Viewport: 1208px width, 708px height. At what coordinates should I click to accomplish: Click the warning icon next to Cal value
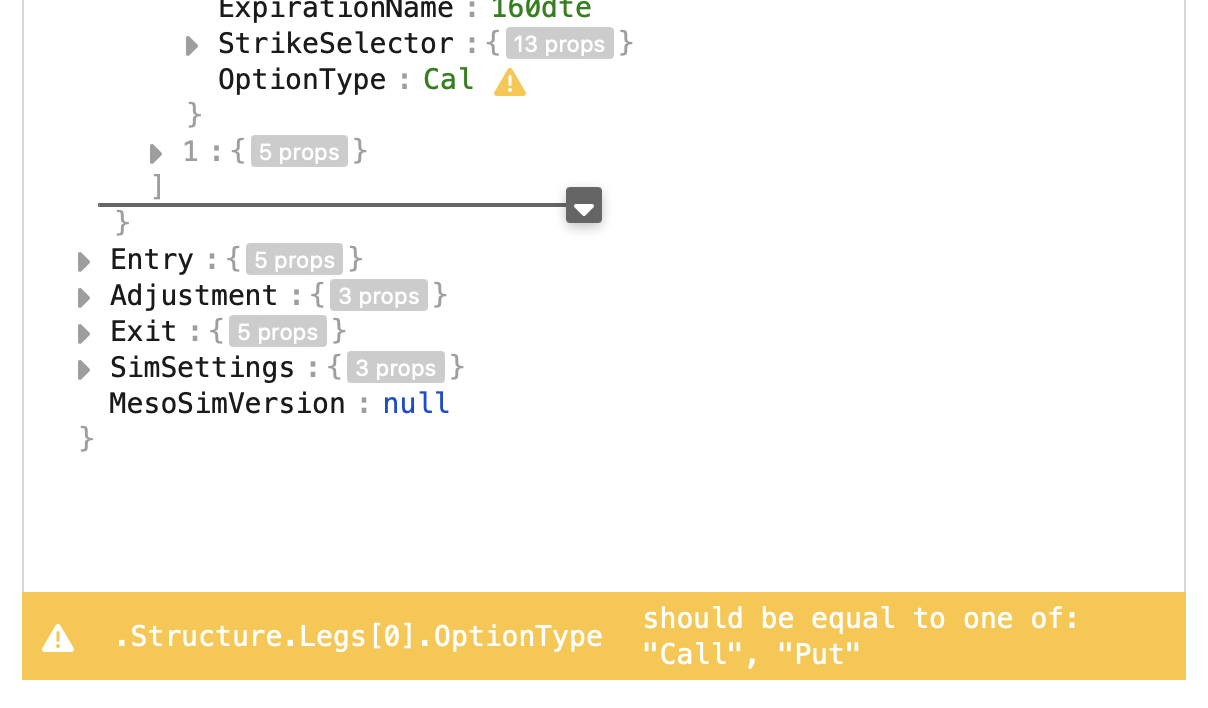(x=510, y=82)
